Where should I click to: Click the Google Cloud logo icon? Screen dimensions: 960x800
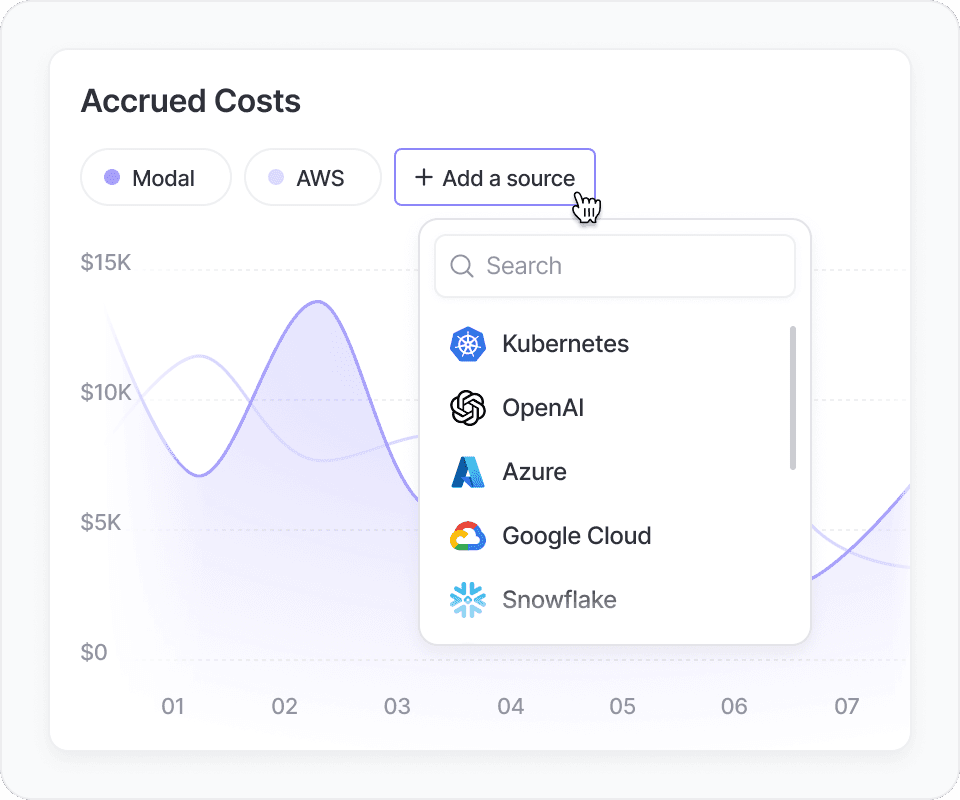(x=468, y=536)
